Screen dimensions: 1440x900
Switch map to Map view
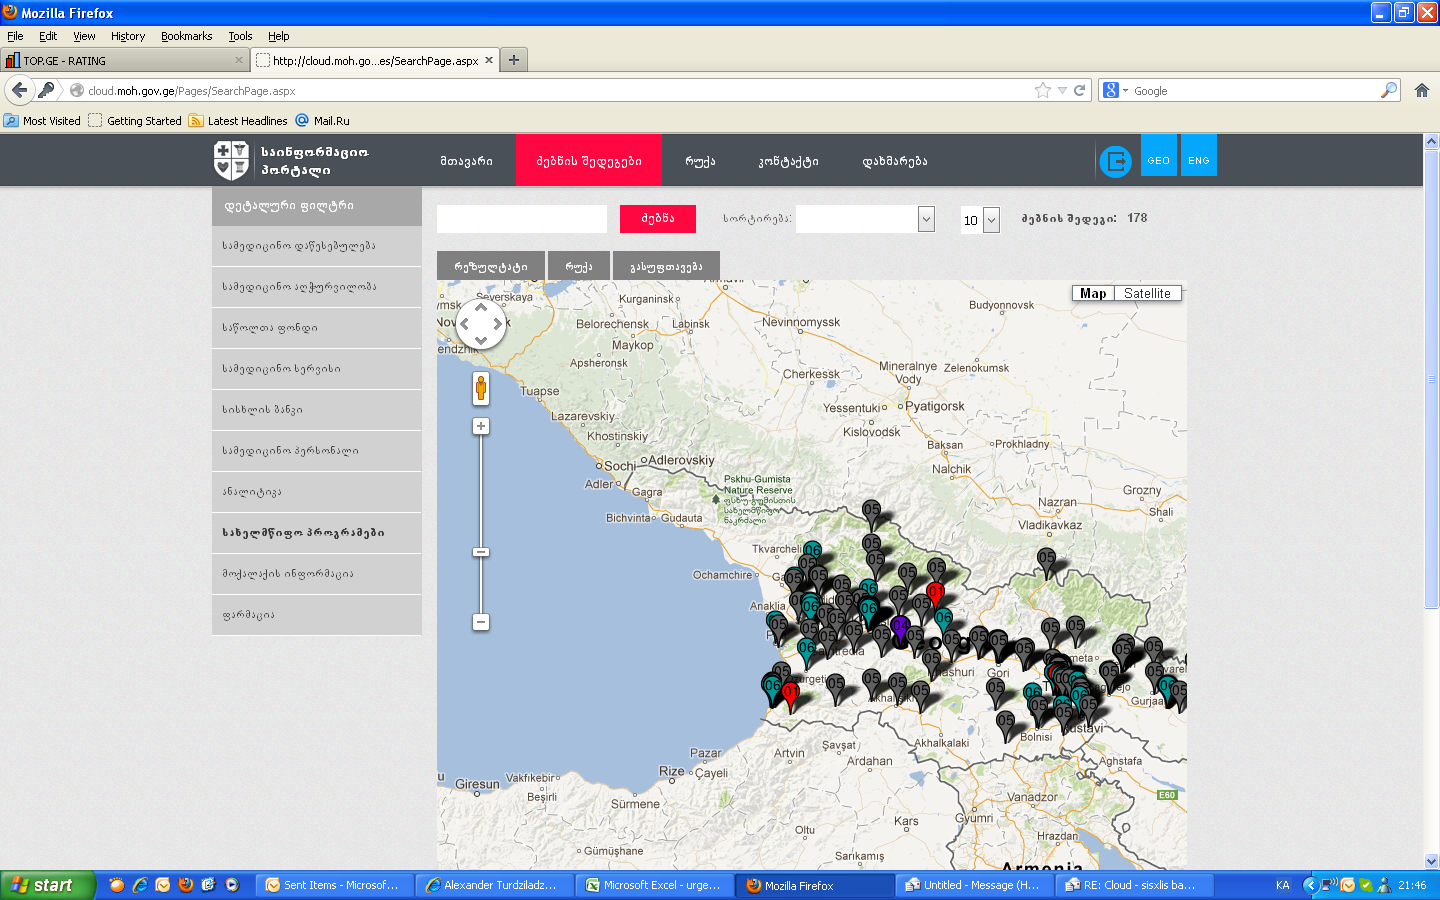[1093, 293]
